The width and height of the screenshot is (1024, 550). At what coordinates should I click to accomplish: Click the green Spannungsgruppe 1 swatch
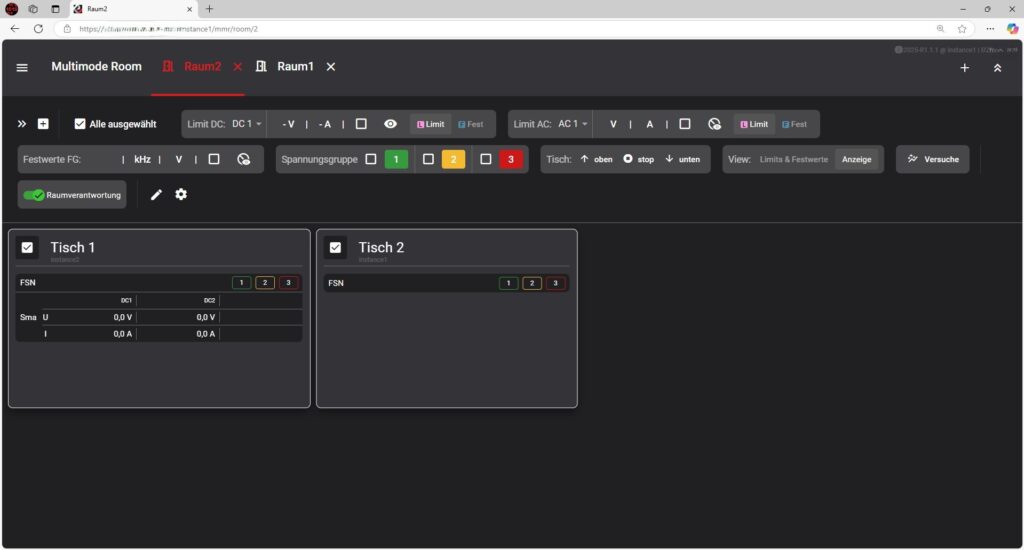point(396,159)
